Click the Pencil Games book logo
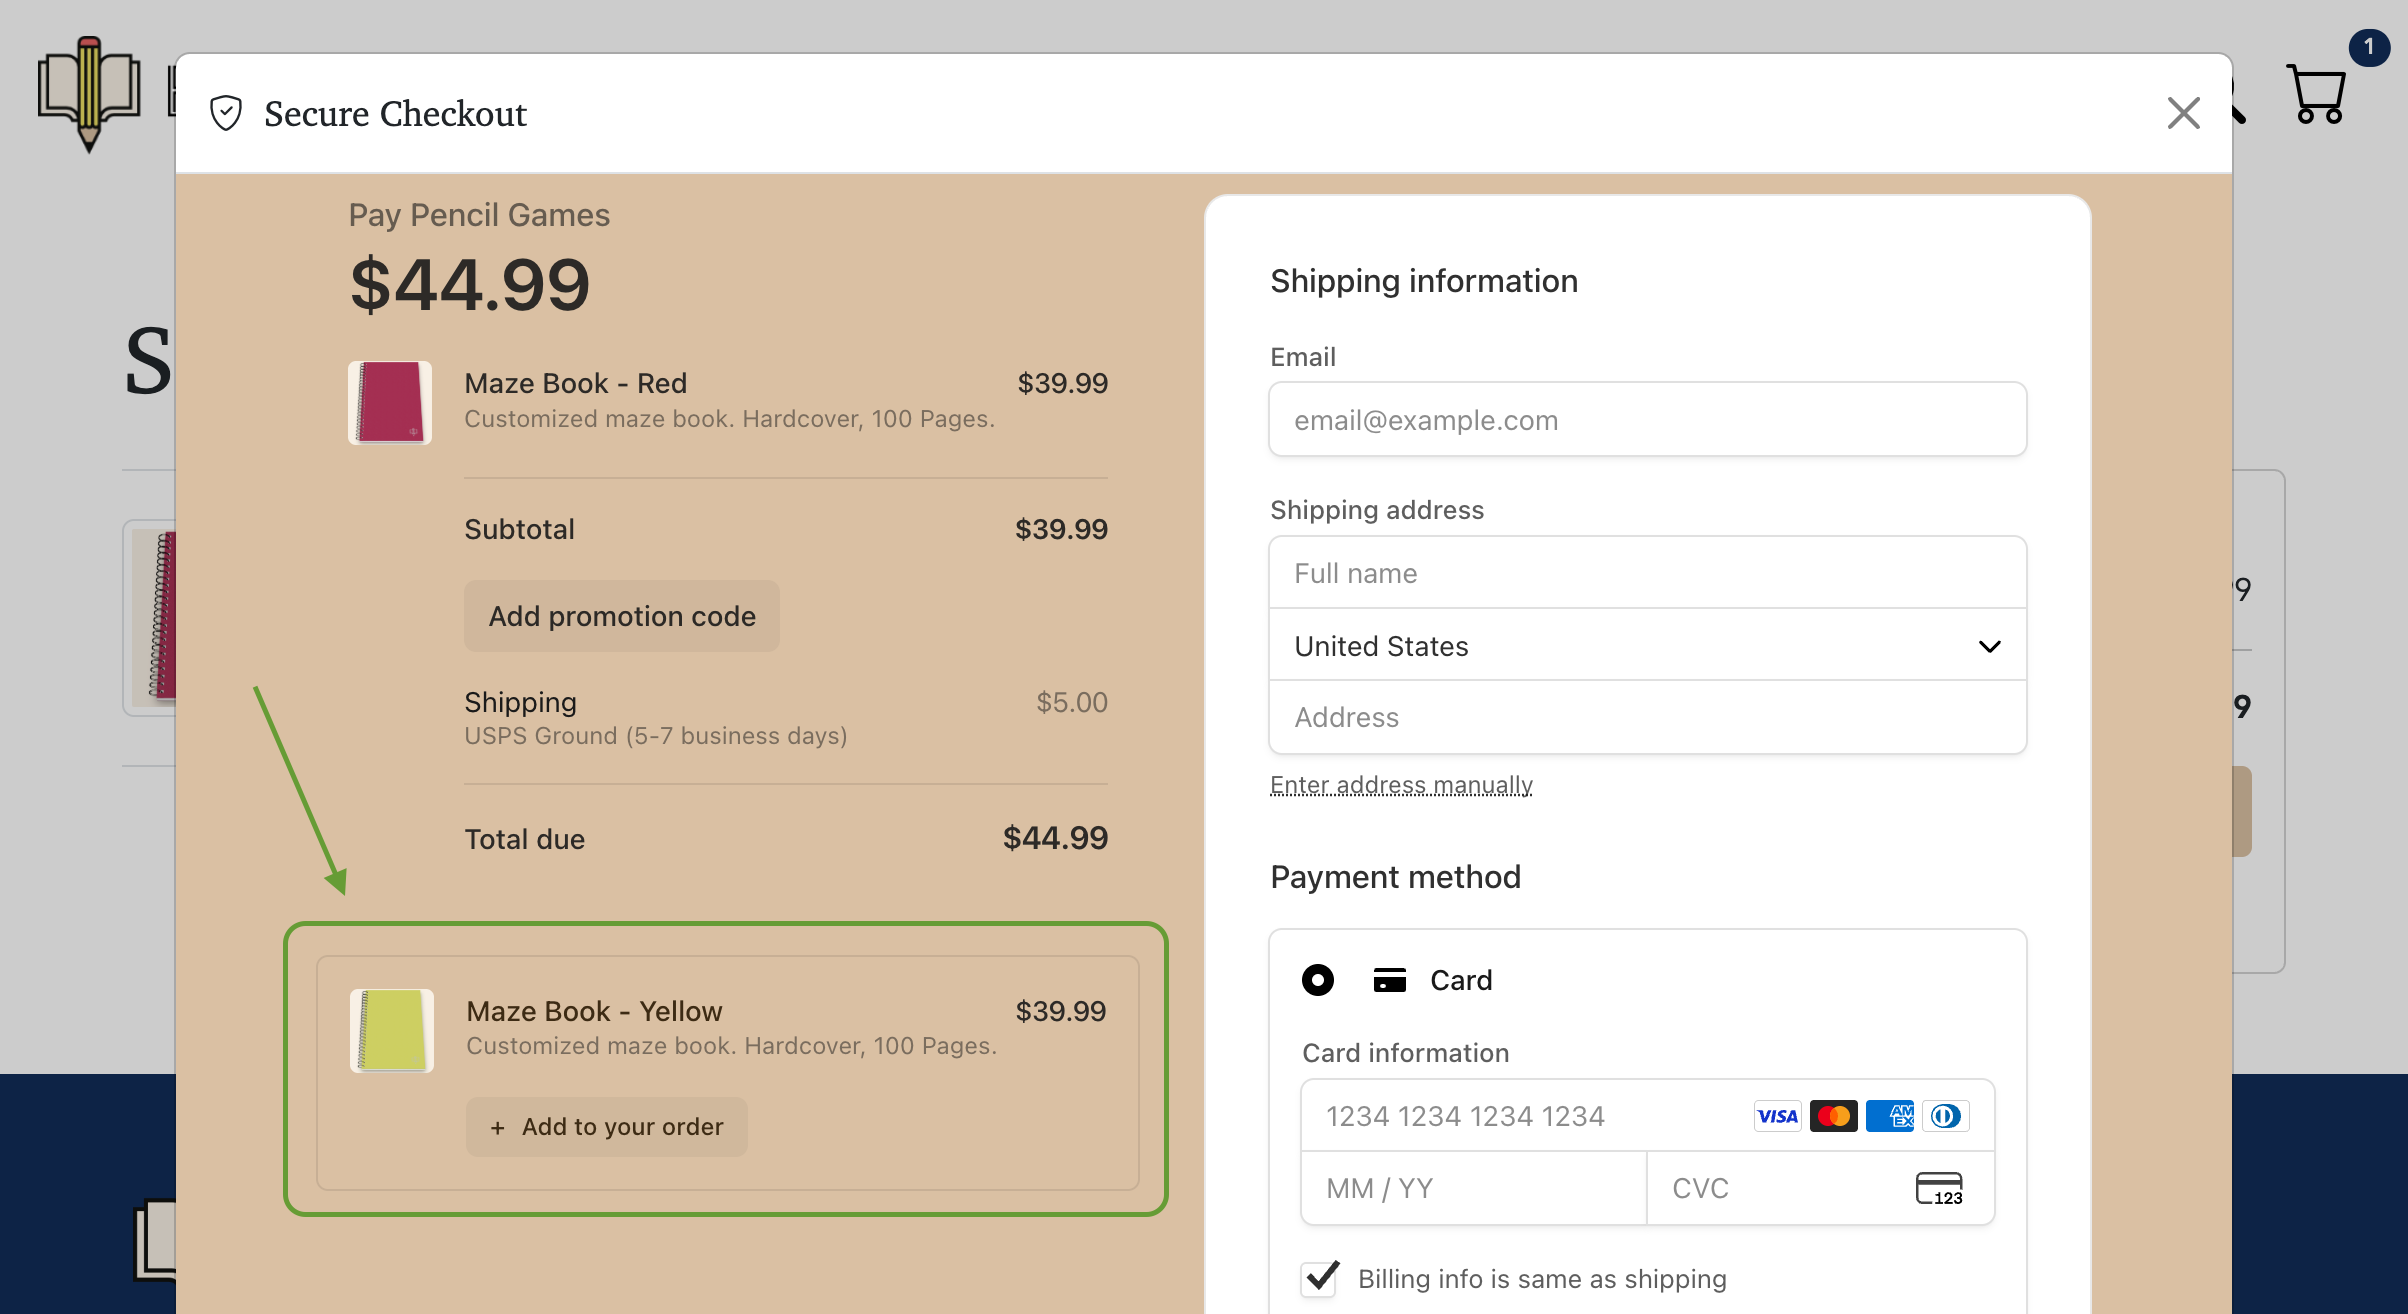The image size is (2408, 1314). tap(89, 93)
